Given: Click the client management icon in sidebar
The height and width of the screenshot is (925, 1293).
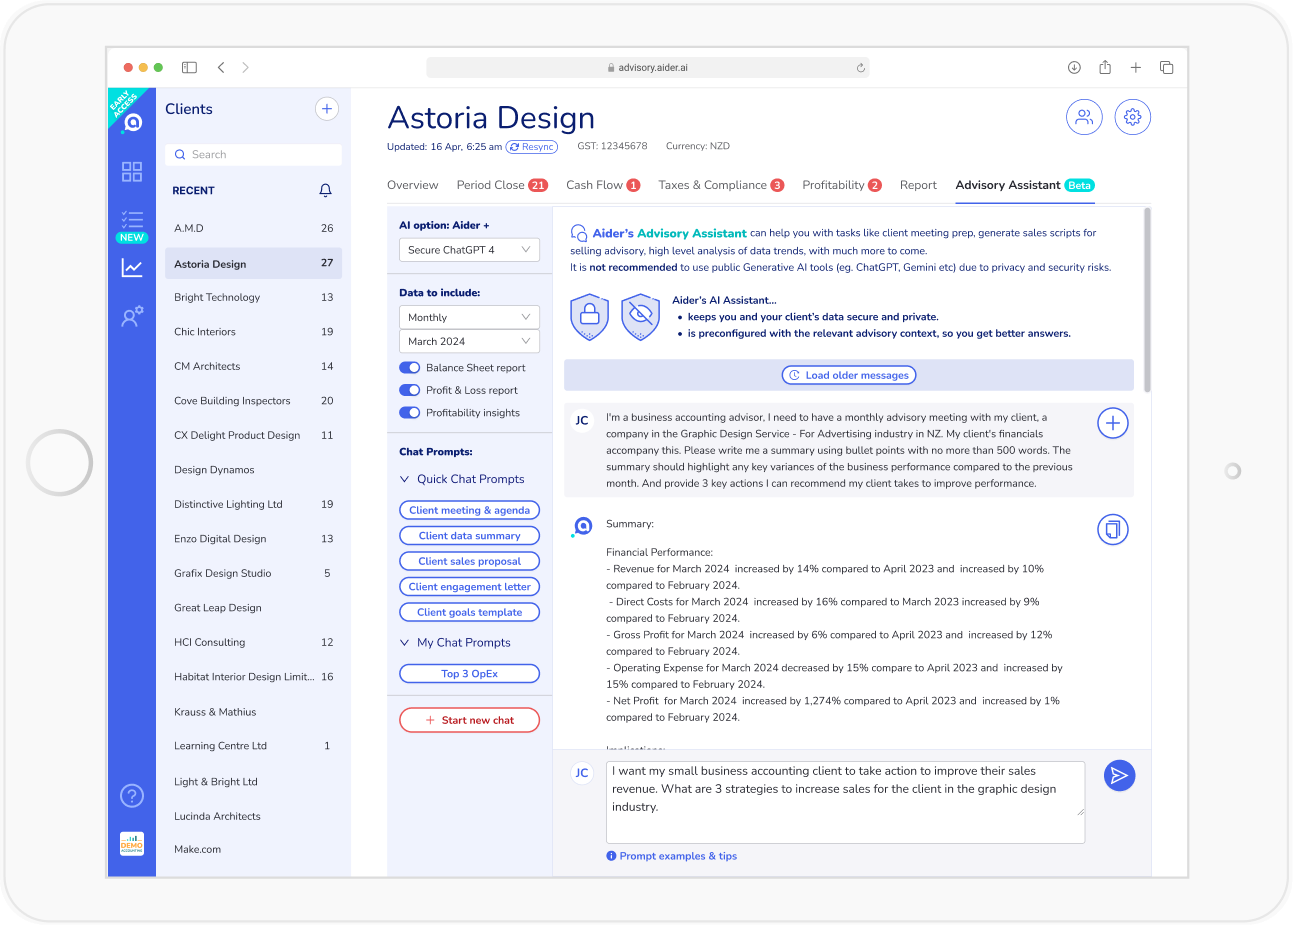Looking at the screenshot, I should point(131,316).
